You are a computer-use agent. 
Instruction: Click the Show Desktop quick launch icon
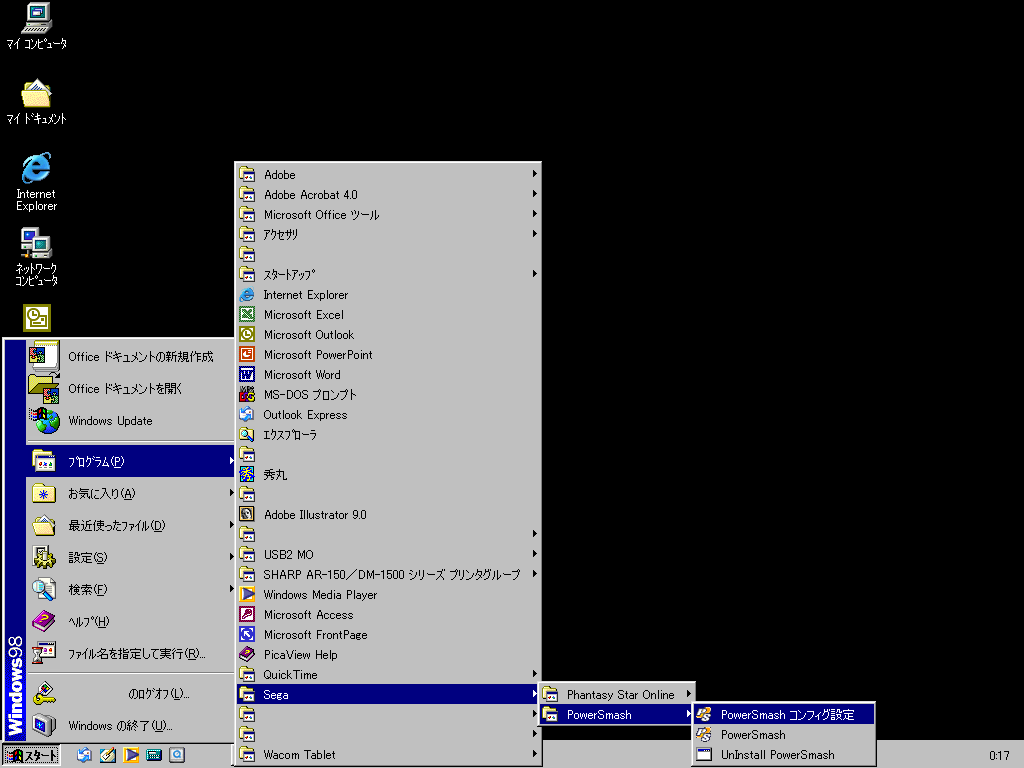coord(108,755)
